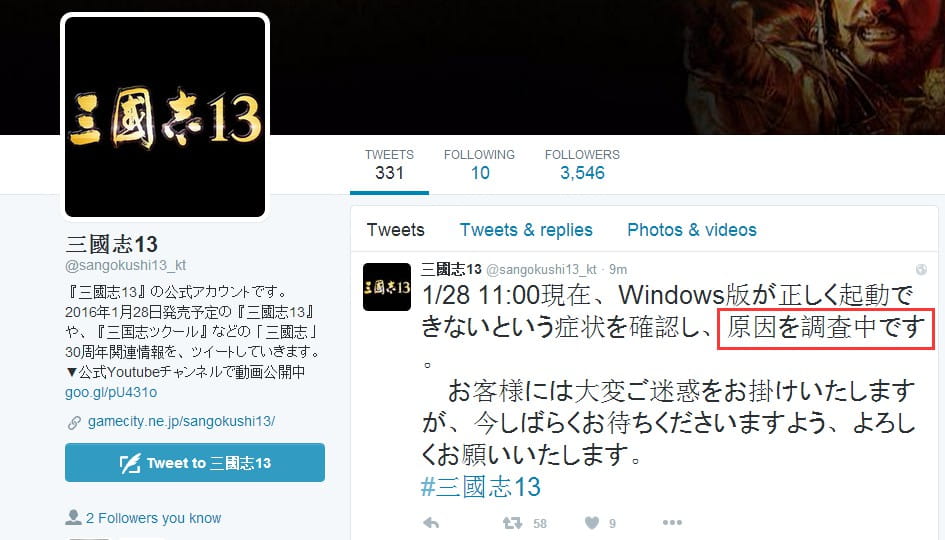The image size is (945, 540).
Task: Click the 2 Followers you know person icon
Action: [73, 517]
